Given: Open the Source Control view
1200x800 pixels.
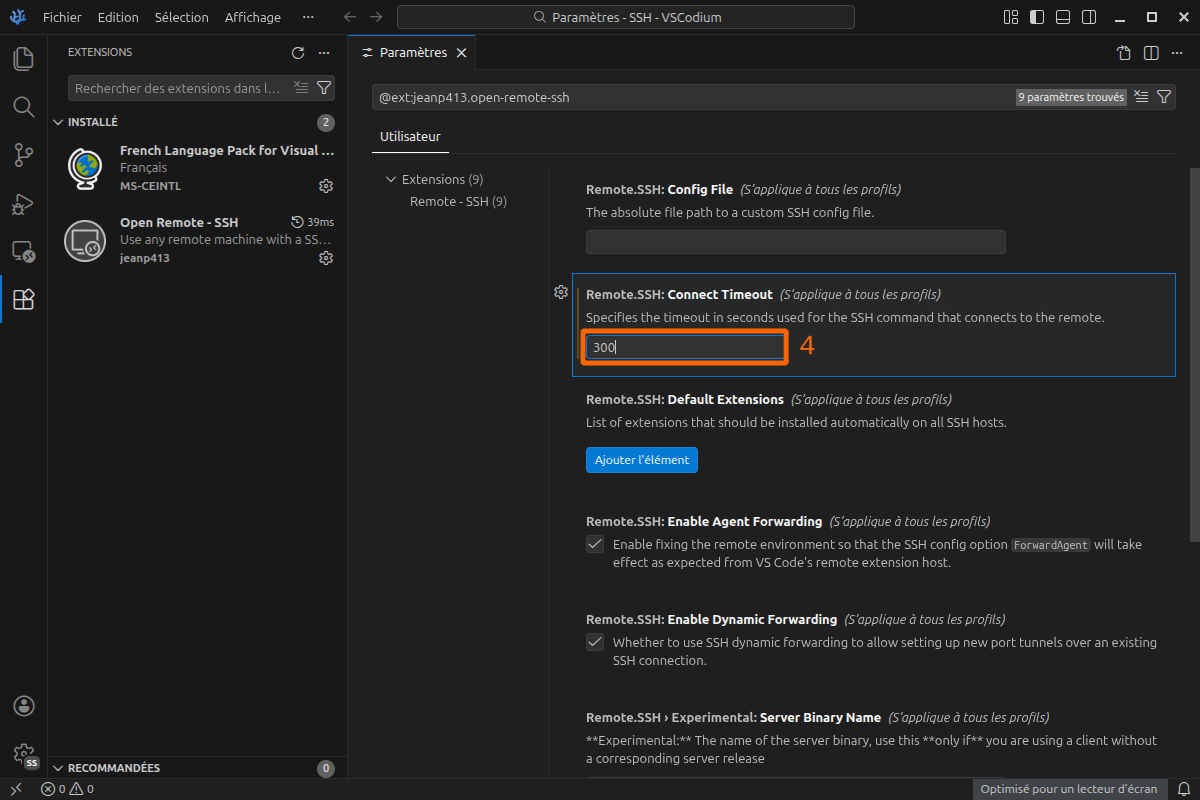Looking at the screenshot, I should click(23, 154).
